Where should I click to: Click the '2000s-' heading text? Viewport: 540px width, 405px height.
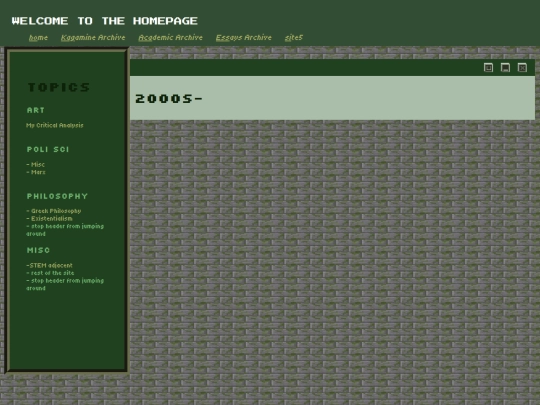pyautogui.click(x=169, y=99)
